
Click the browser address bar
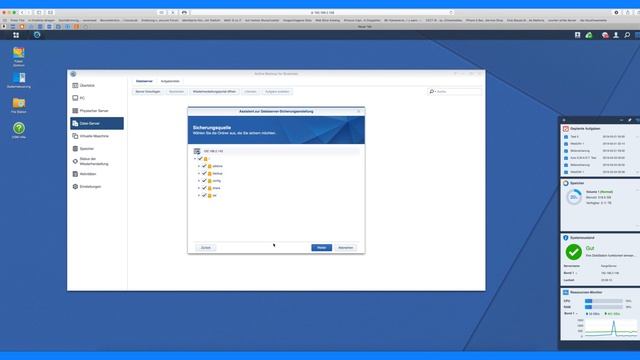(322, 13)
